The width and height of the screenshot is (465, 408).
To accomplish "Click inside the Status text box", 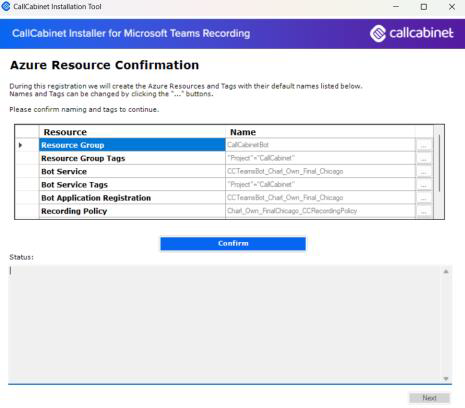I will [225, 324].
